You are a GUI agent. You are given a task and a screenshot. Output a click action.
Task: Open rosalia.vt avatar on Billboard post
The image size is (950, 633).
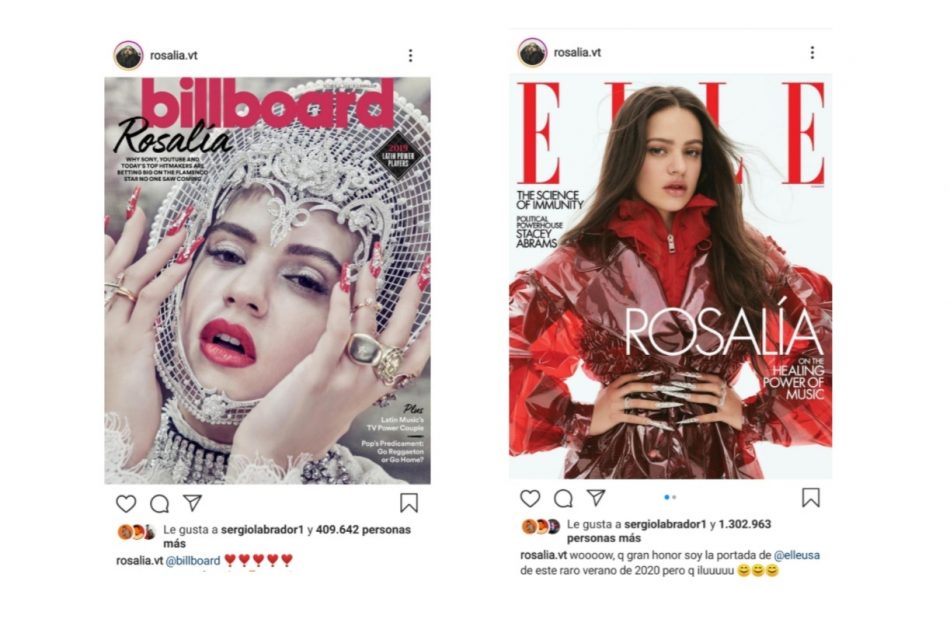coord(128,56)
